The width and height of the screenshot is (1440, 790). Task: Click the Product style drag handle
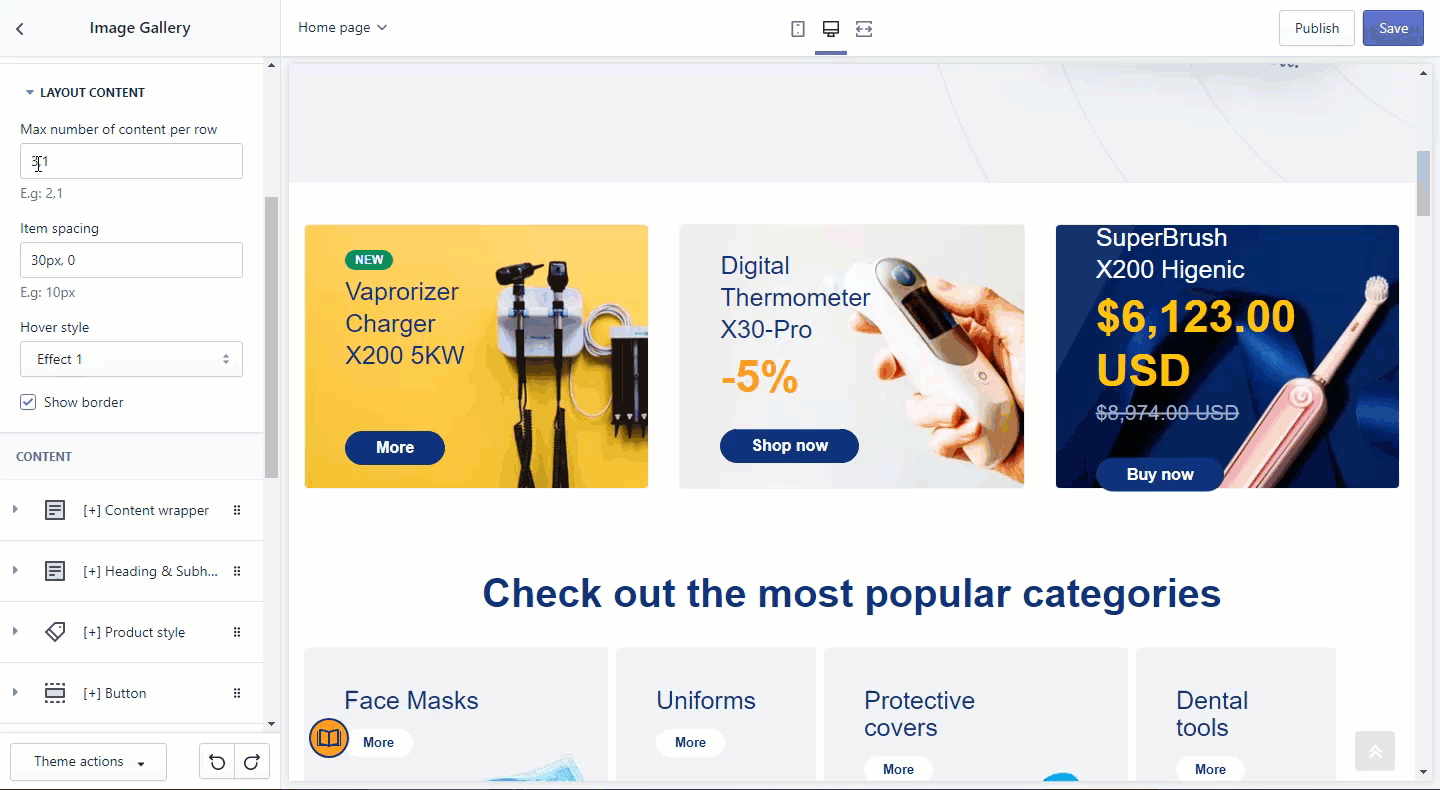(237, 632)
